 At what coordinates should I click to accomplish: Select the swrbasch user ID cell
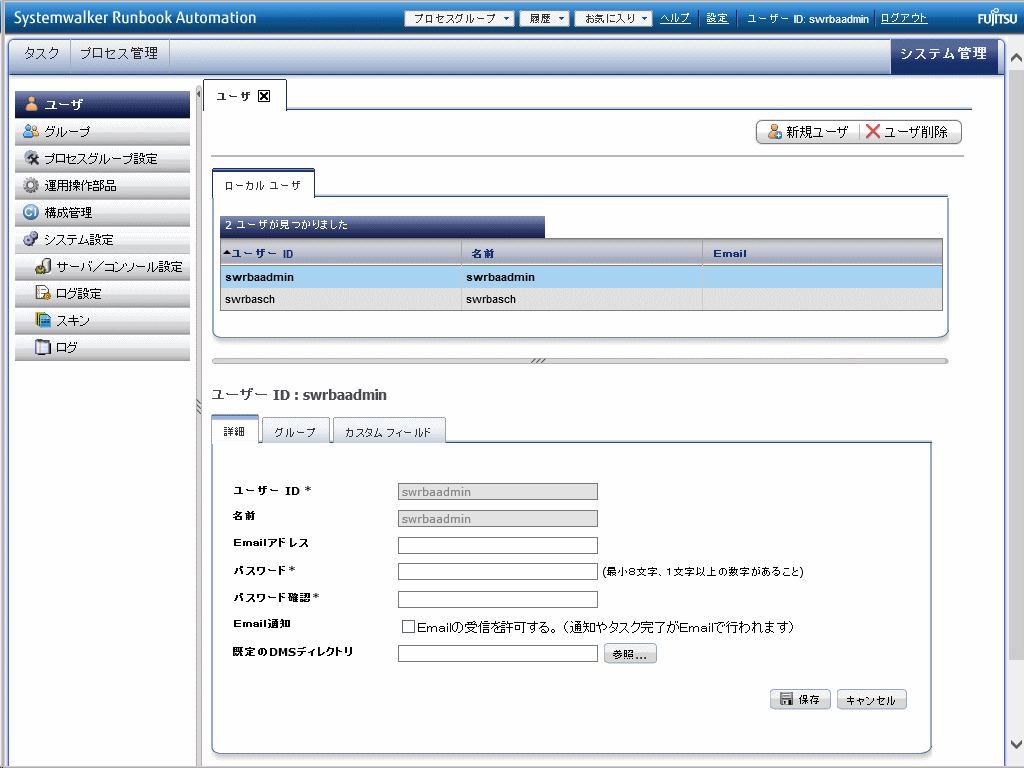(341, 299)
